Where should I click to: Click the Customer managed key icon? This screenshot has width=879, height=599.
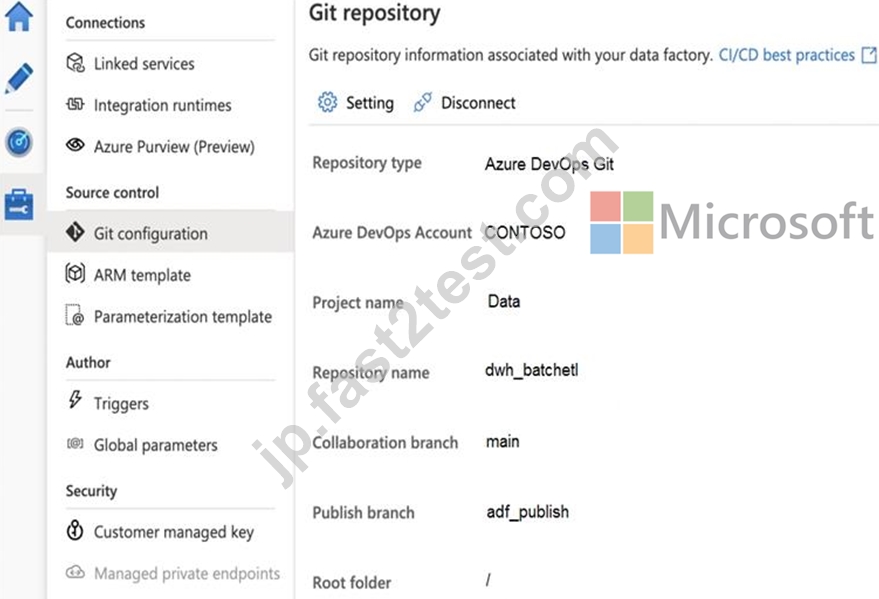(75, 530)
